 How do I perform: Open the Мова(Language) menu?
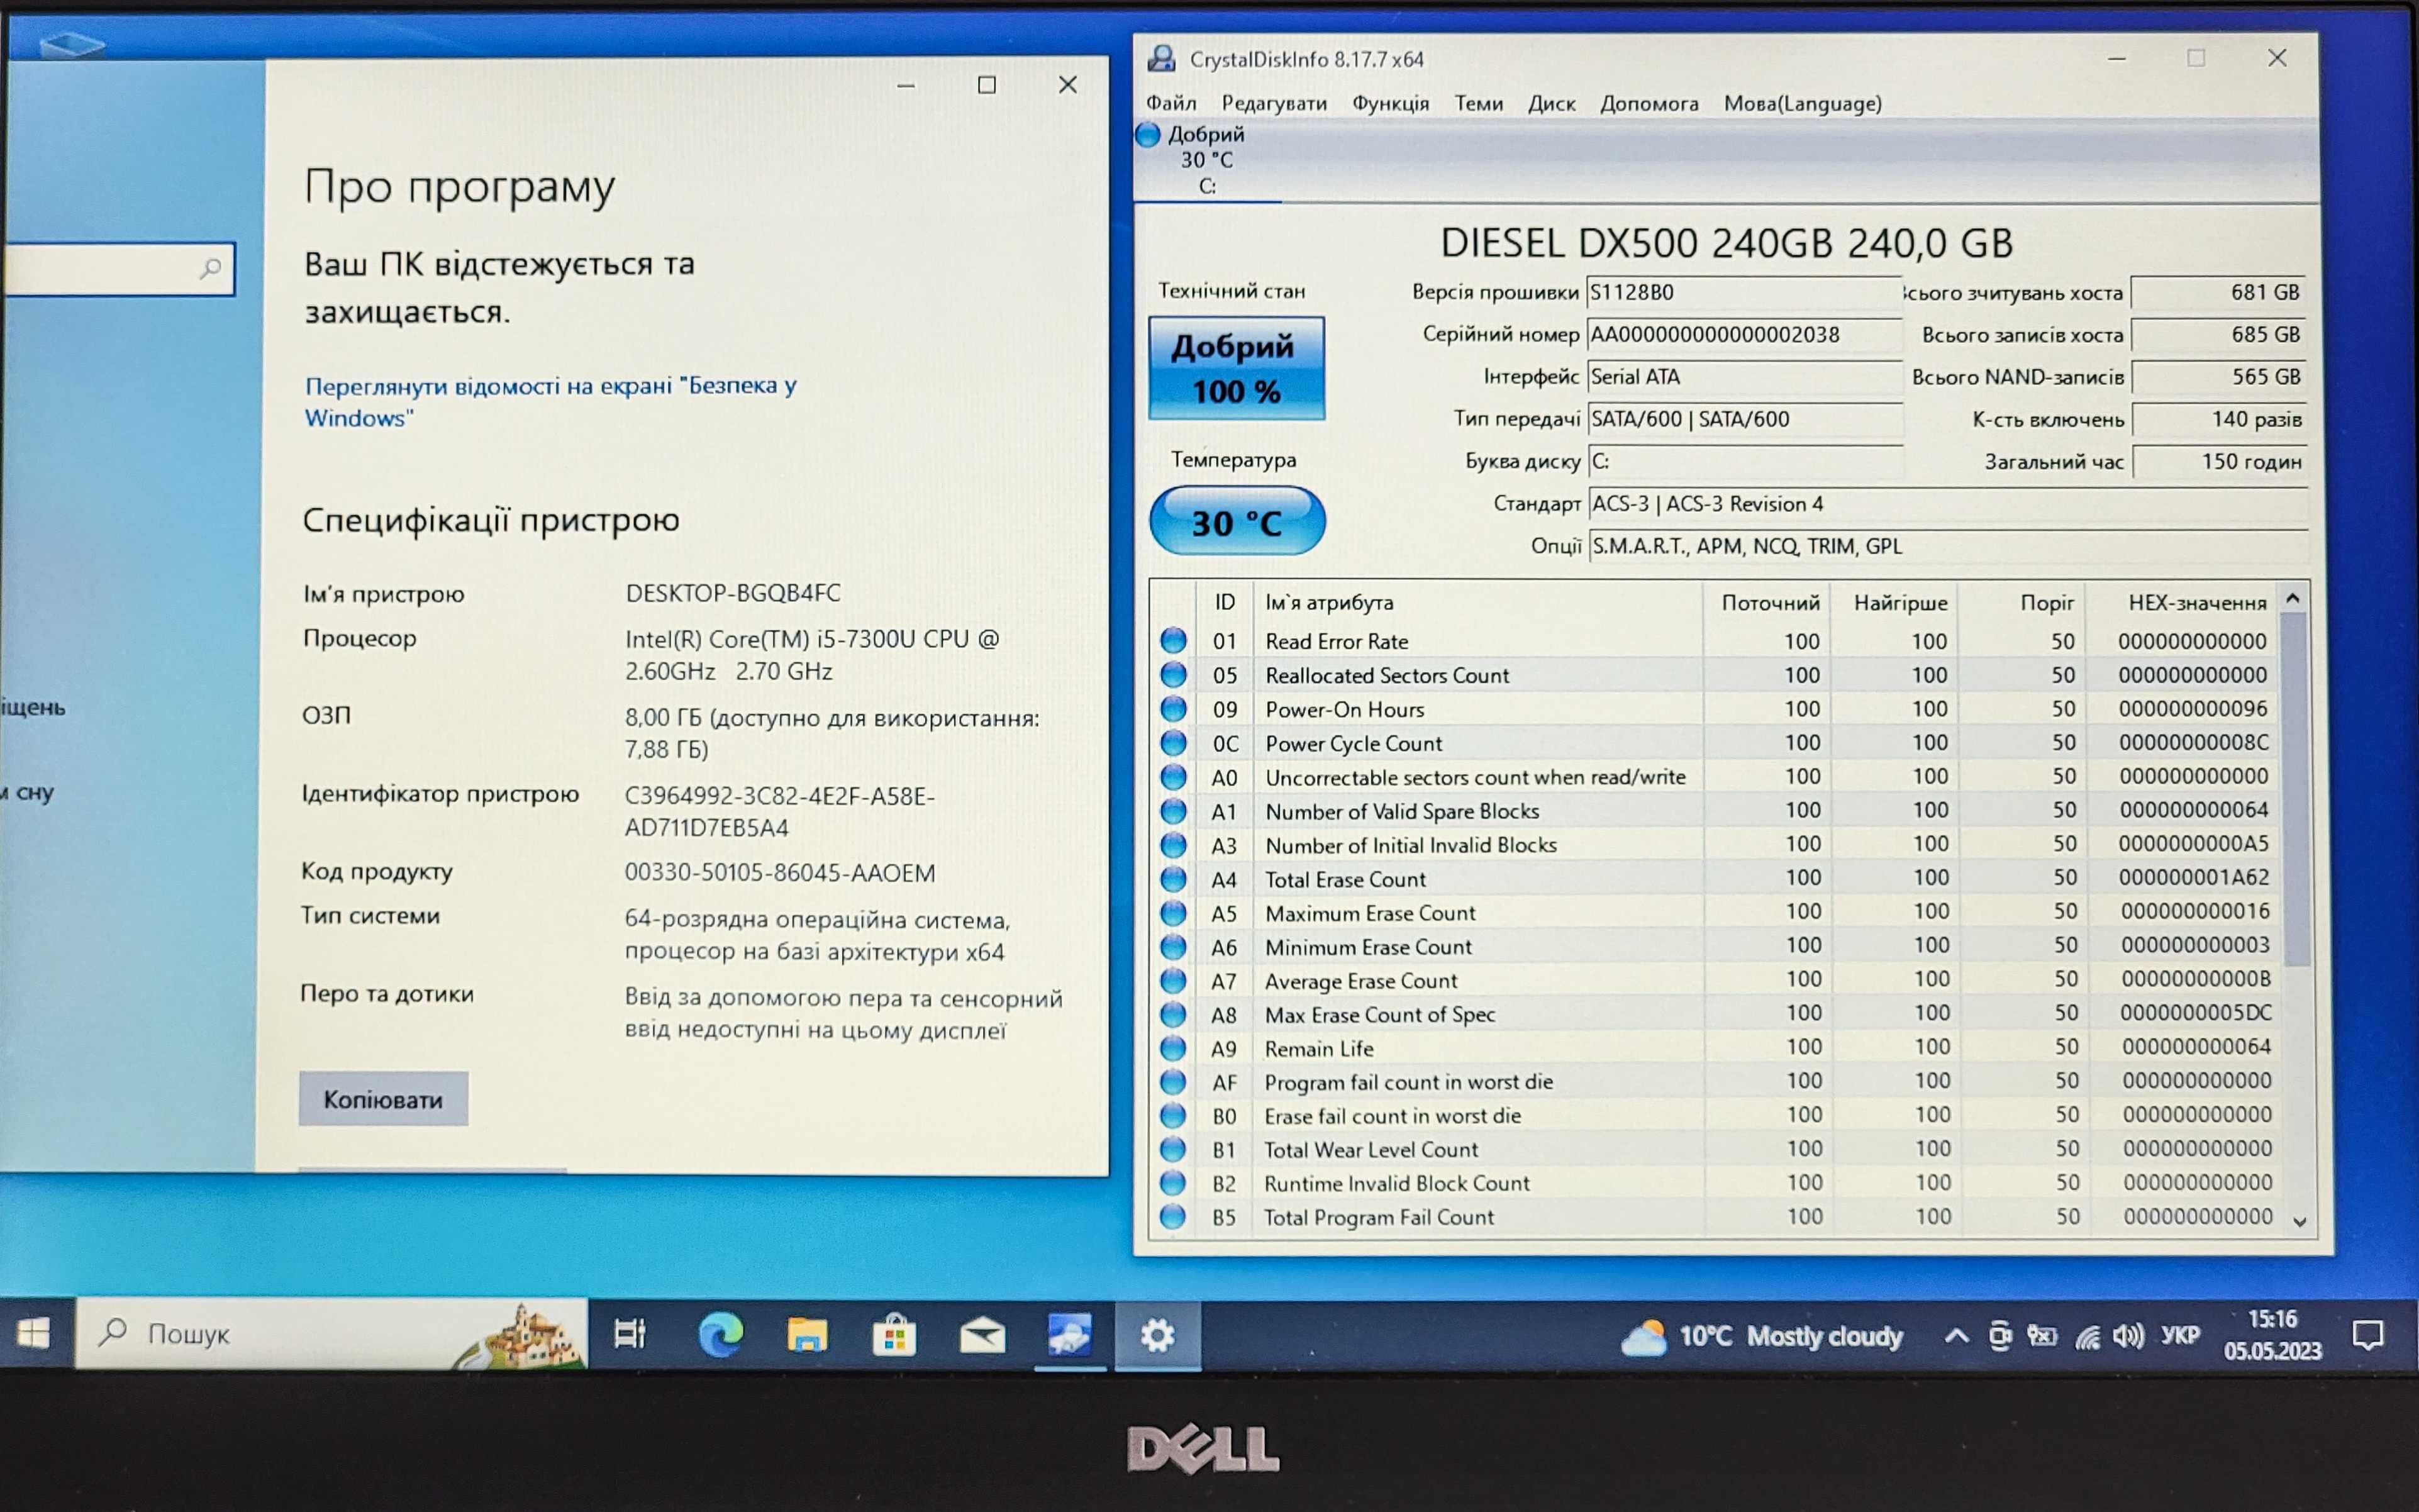1802,103
